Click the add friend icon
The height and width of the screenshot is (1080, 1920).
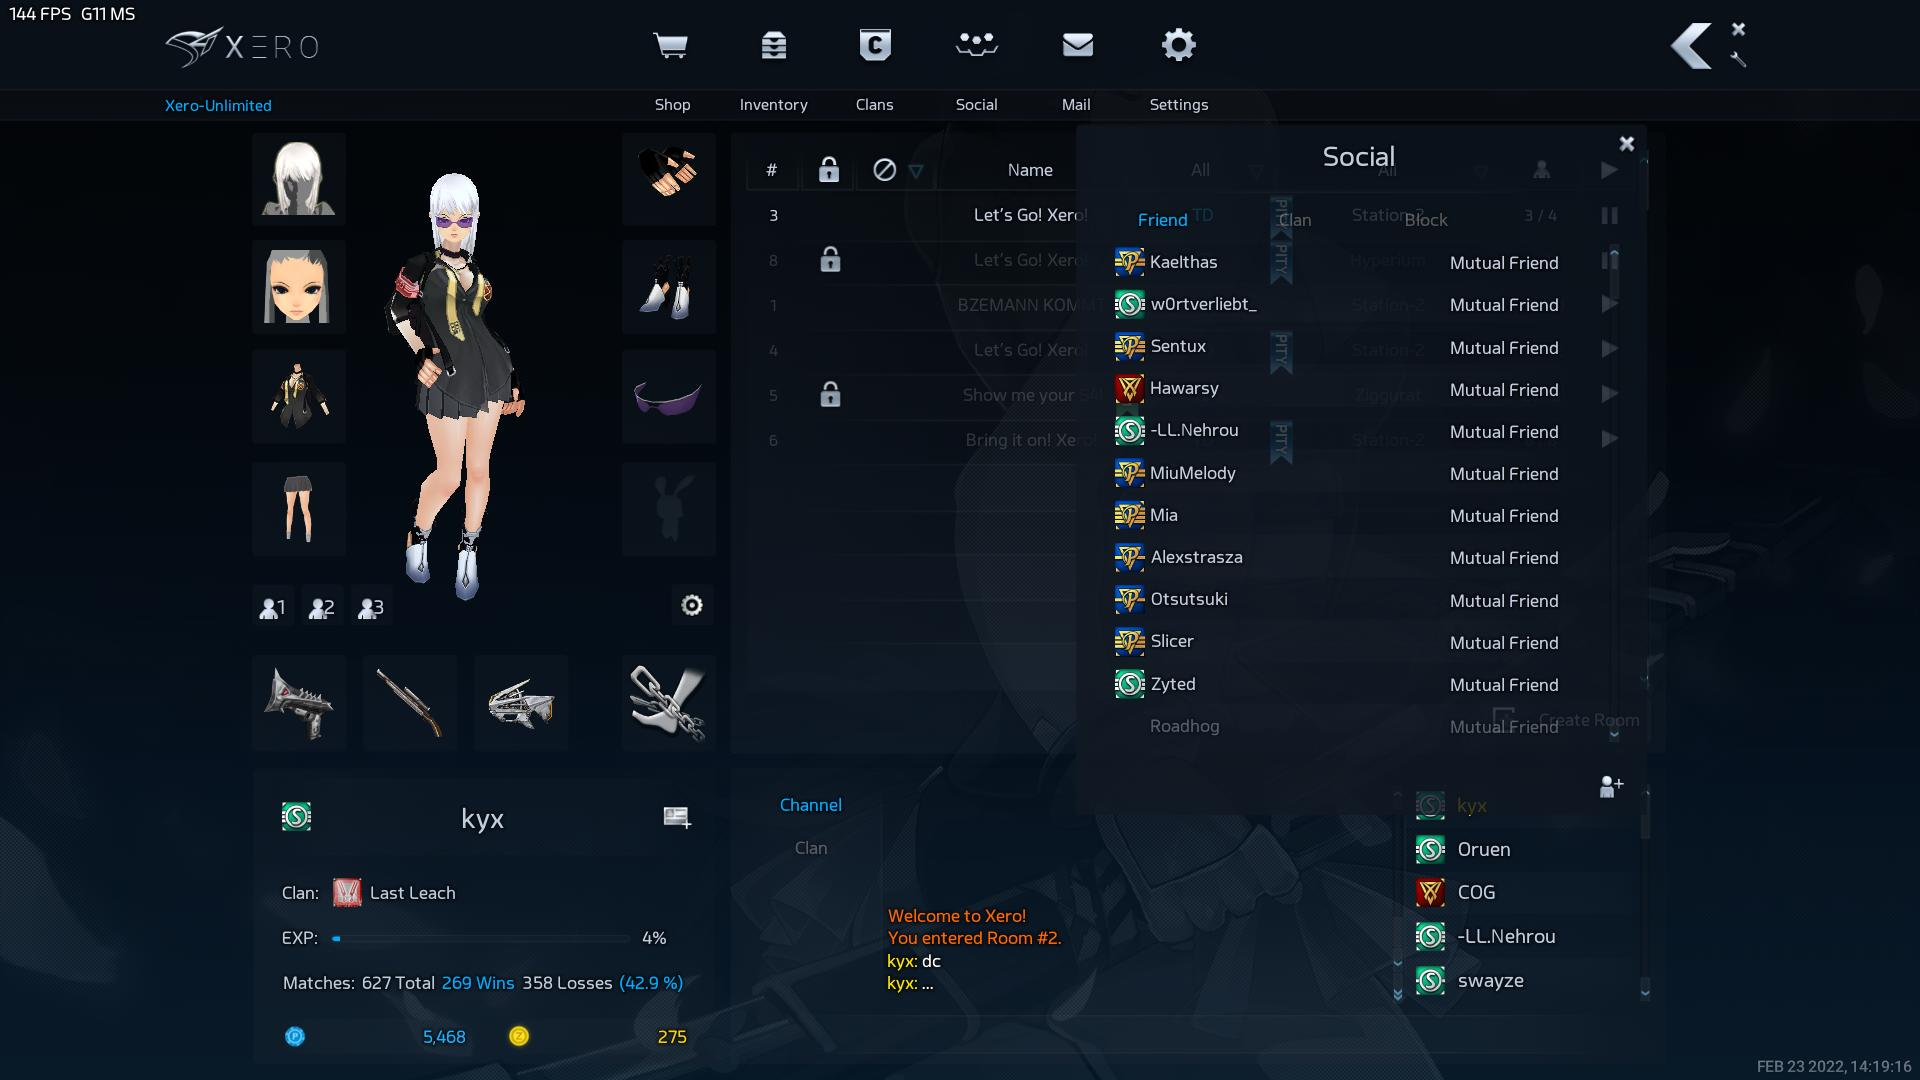pyautogui.click(x=1610, y=787)
